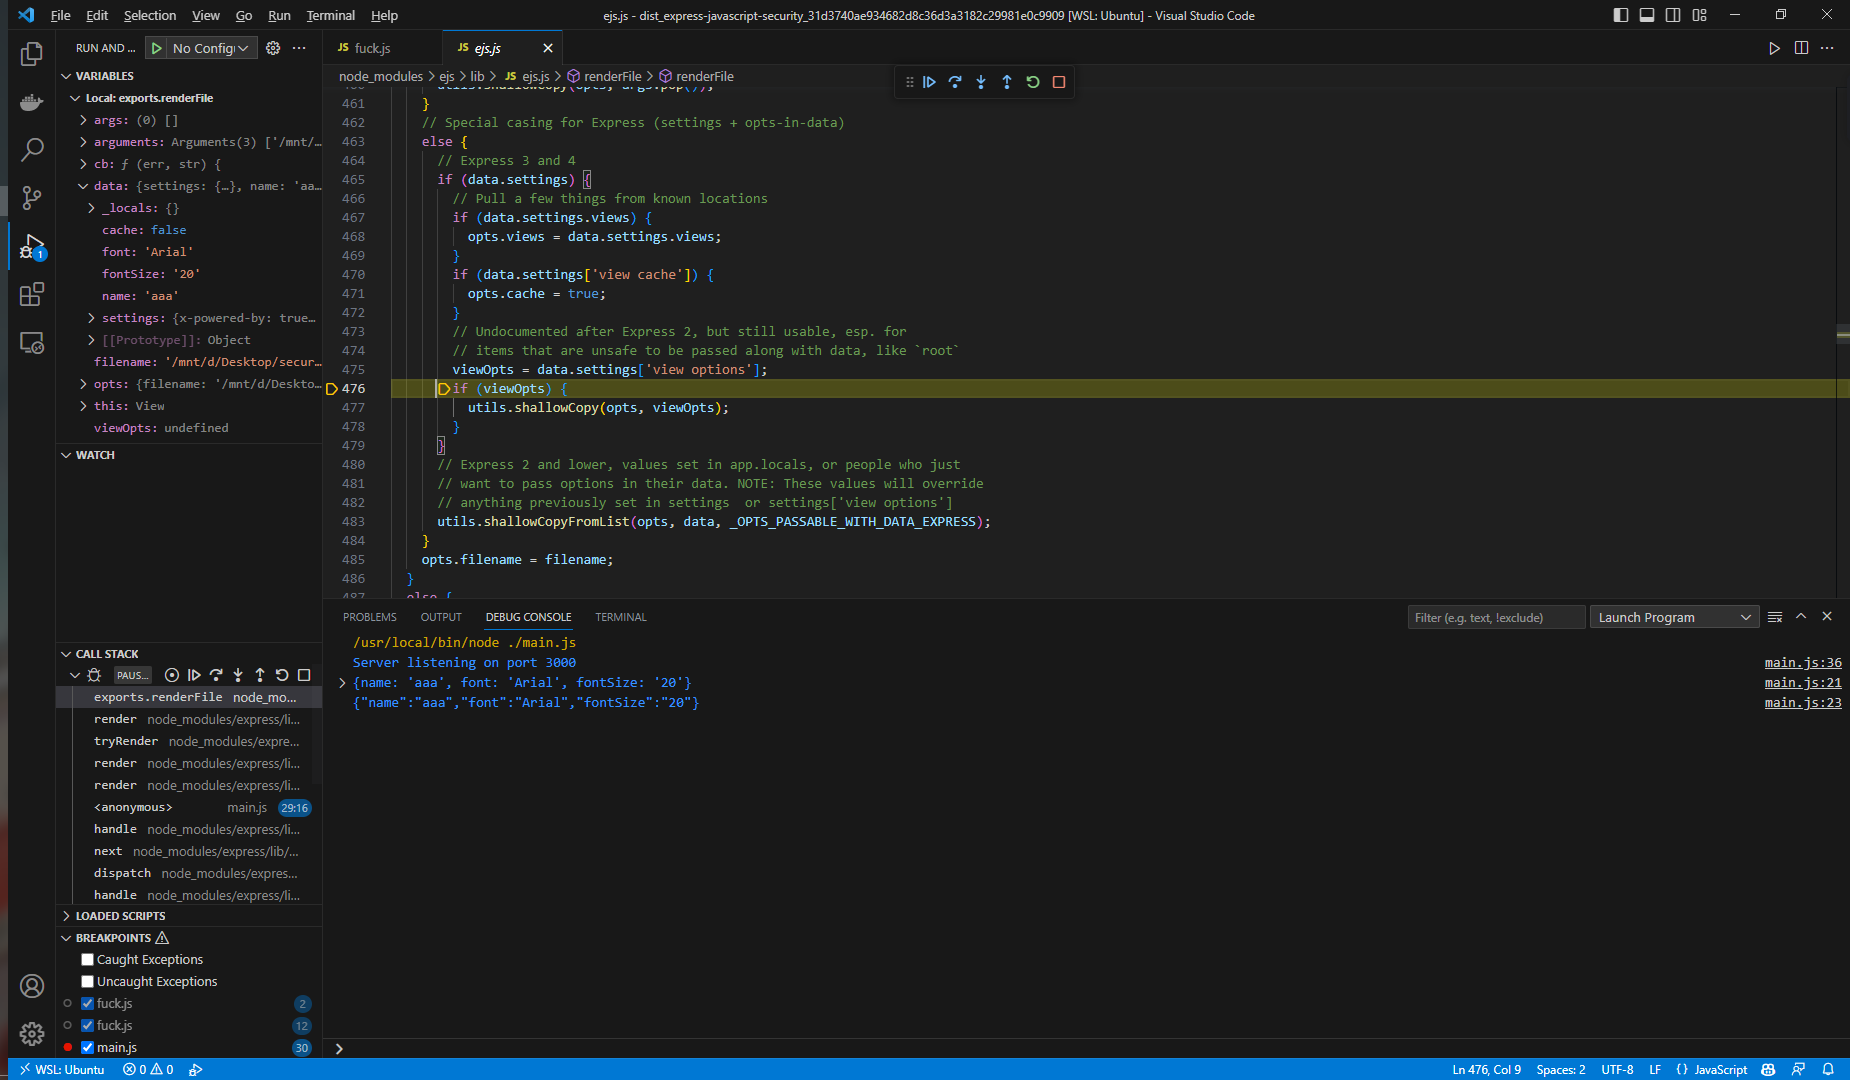The width and height of the screenshot is (1850, 1080).
Task: Open the Run and Debug view
Action: (x=32, y=246)
